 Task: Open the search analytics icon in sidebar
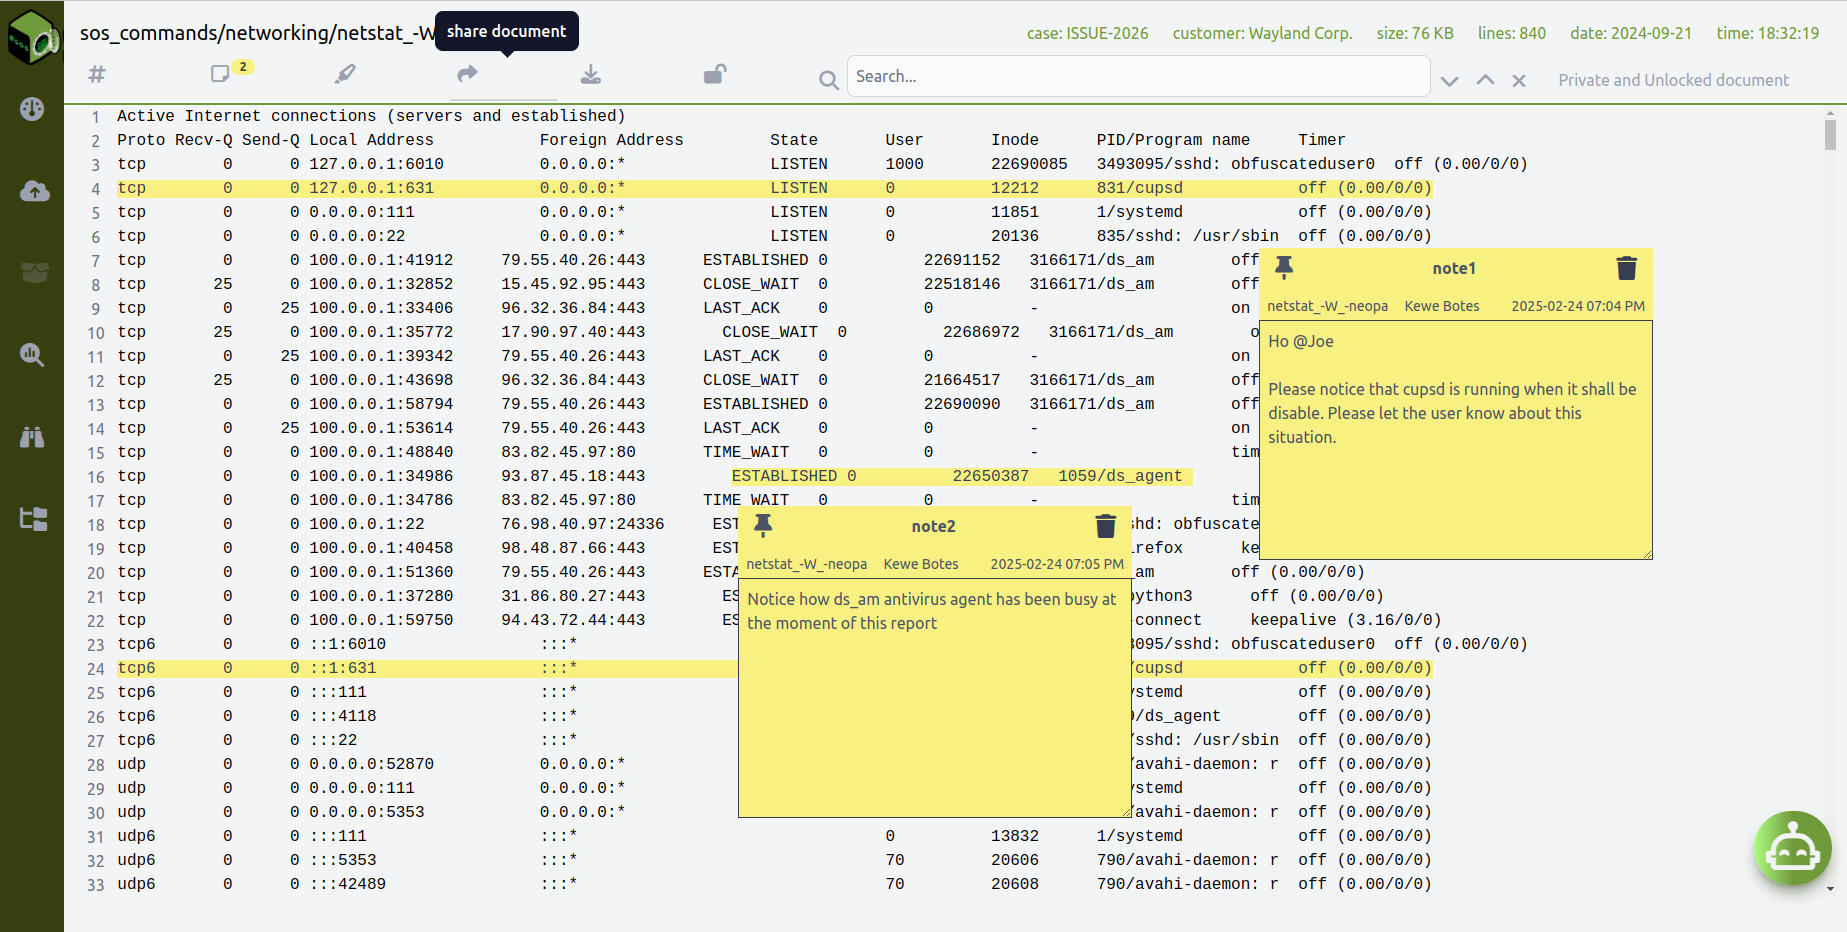32,355
